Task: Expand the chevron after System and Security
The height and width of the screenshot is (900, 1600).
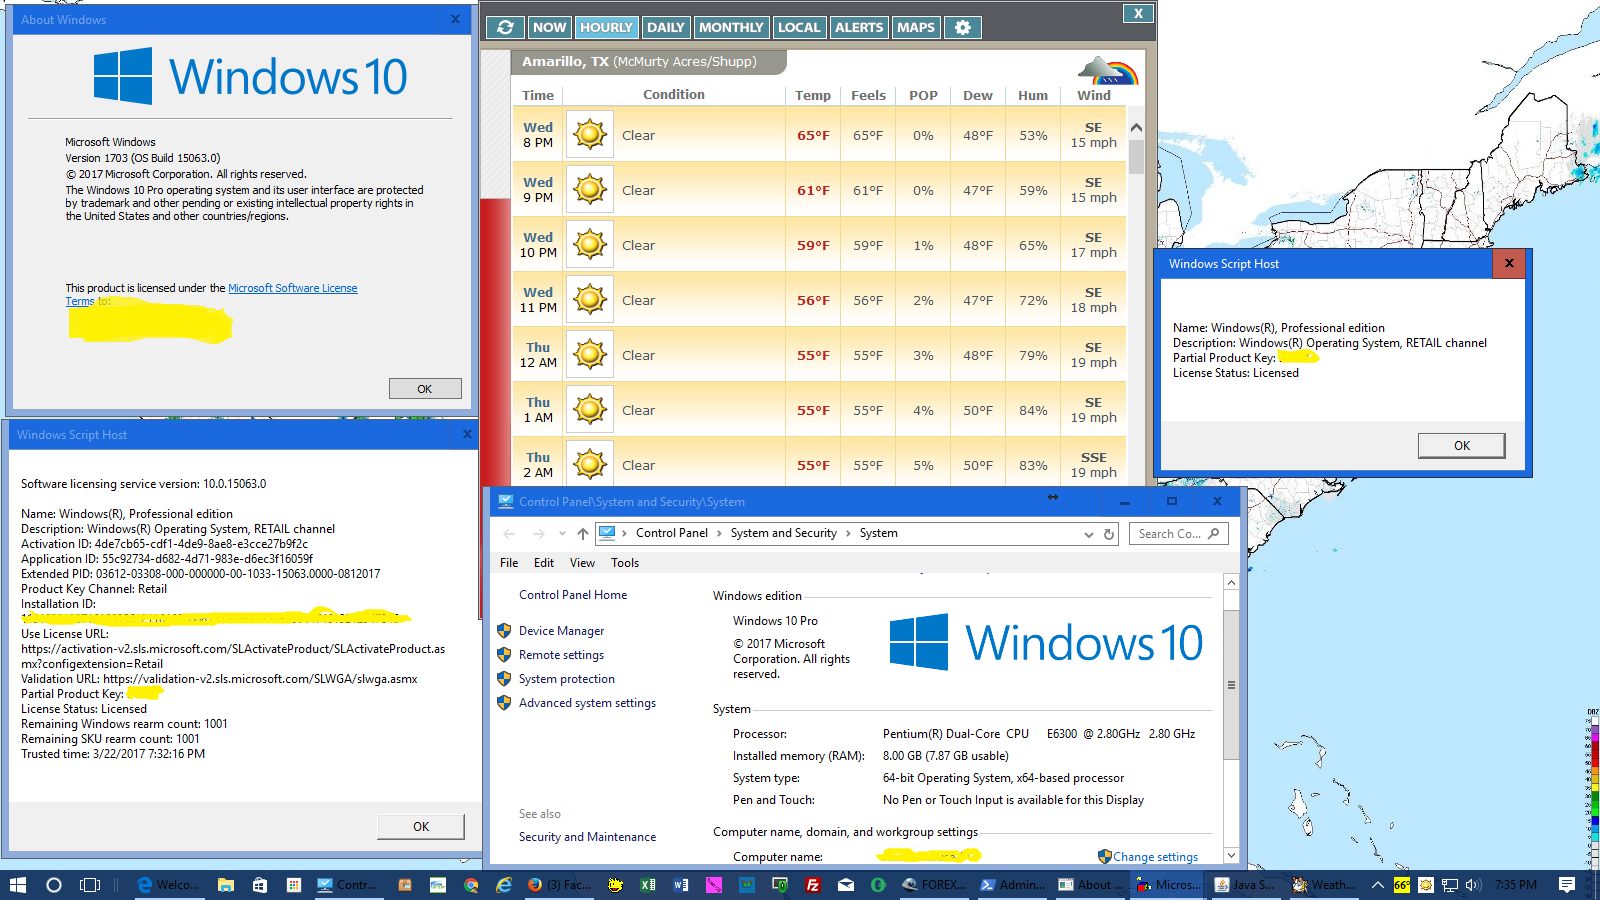Action: coord(848,534)
